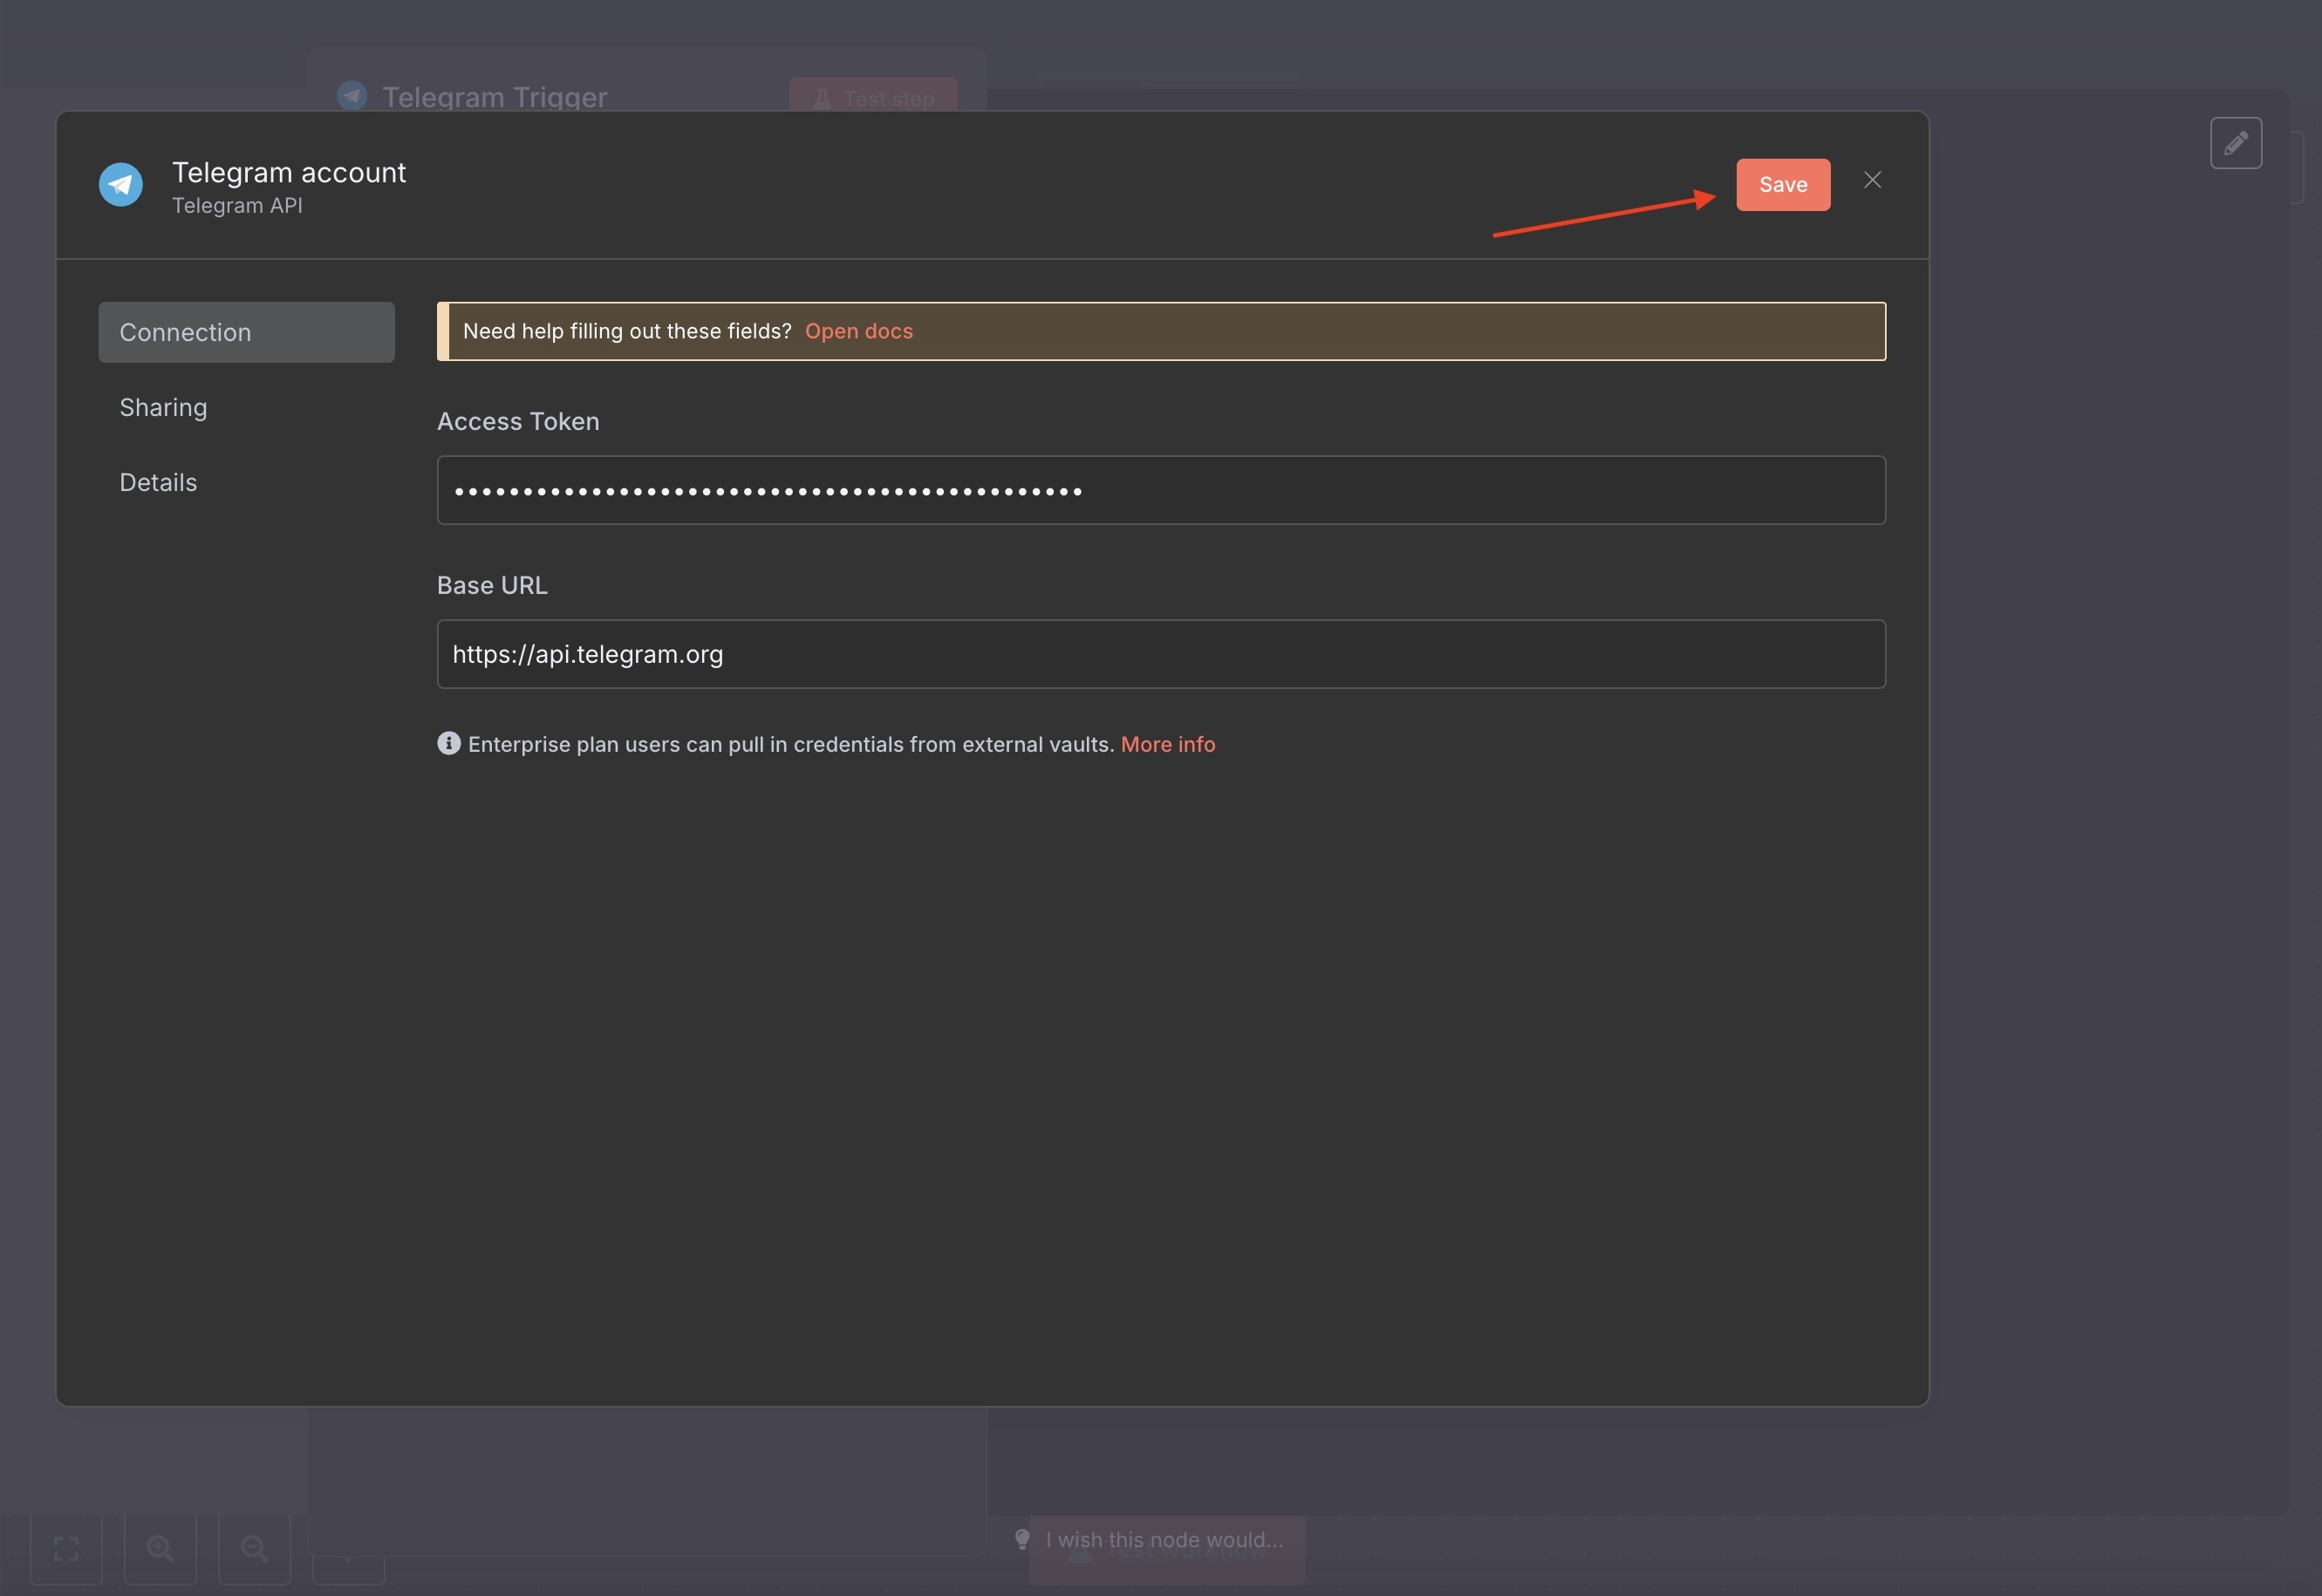The height and width of the screenshot is (1596, 2322).
Task: Open the Sharing tab
Action: click(163, 407)
